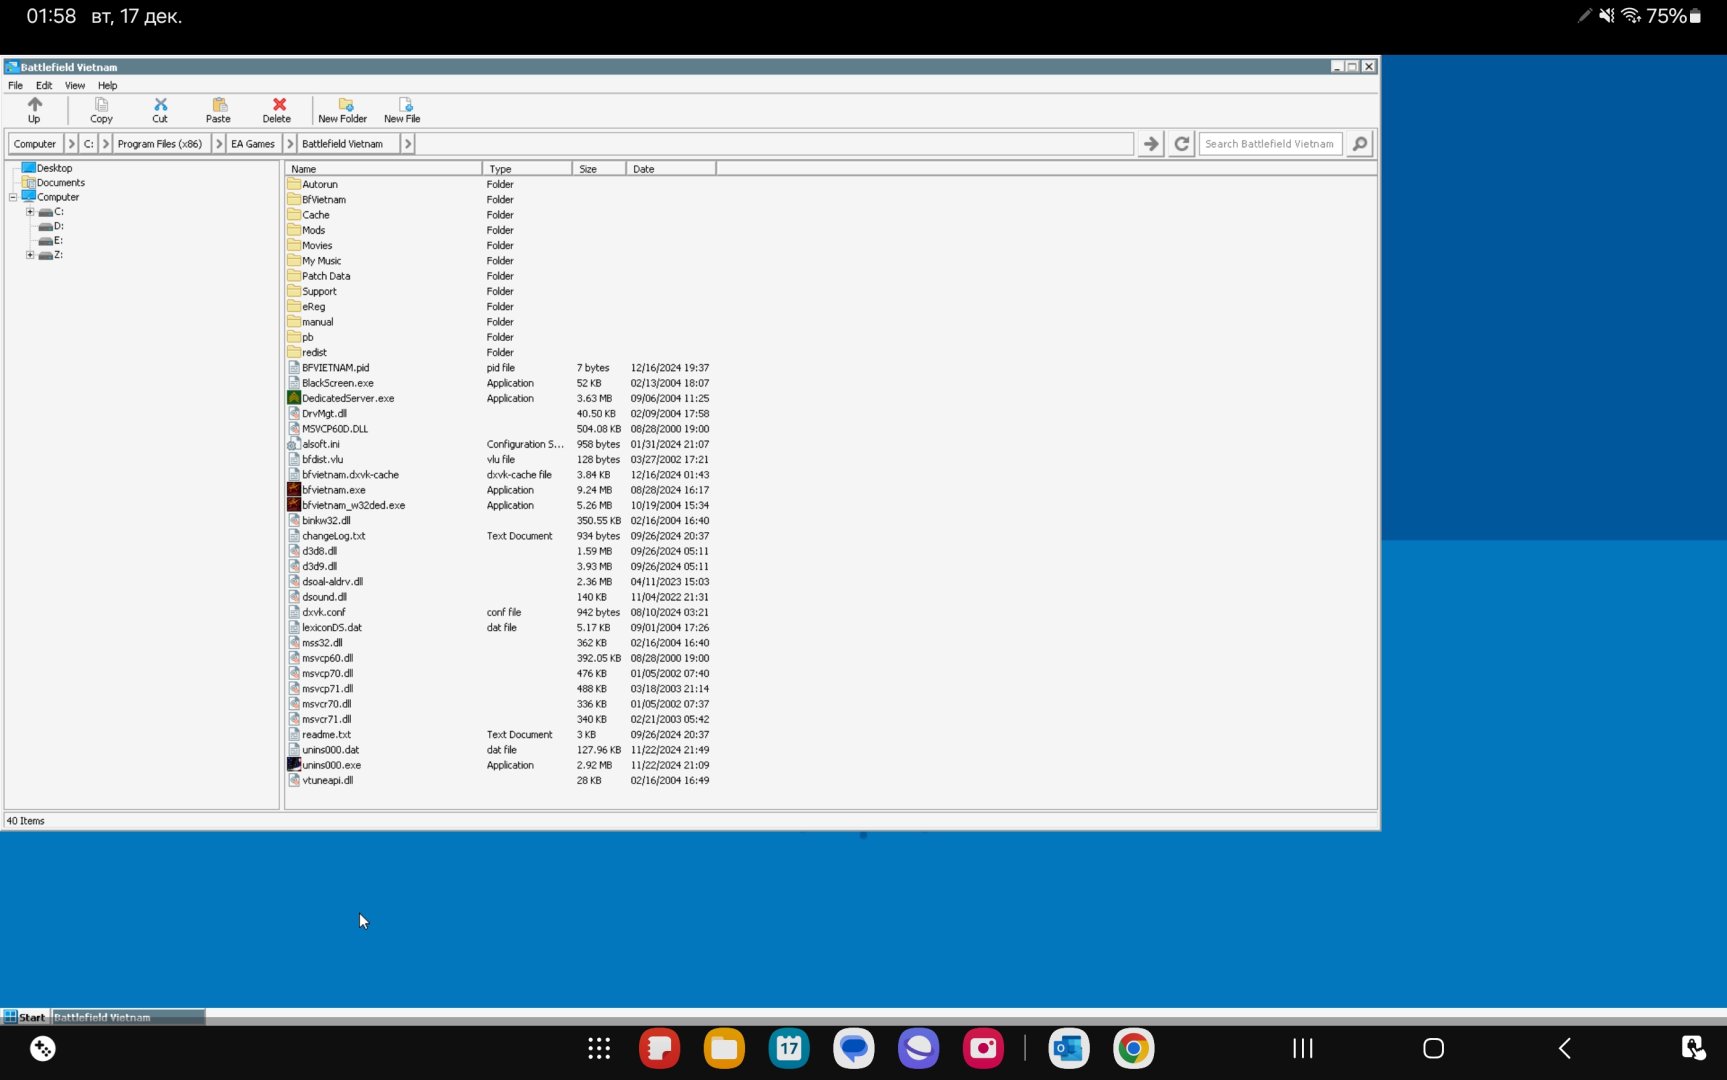Open the game controller icon at bottom left
1727x1080 pixels.
(x=43, y=1048)
